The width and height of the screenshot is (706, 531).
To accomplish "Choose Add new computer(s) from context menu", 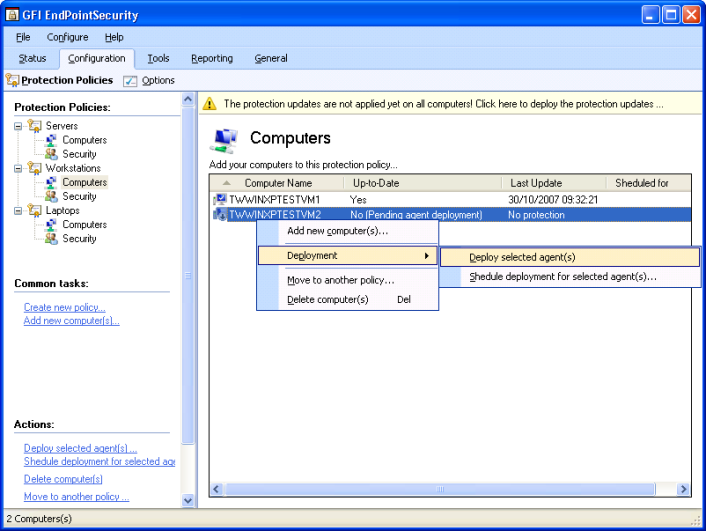I will (x=348, y=231).
